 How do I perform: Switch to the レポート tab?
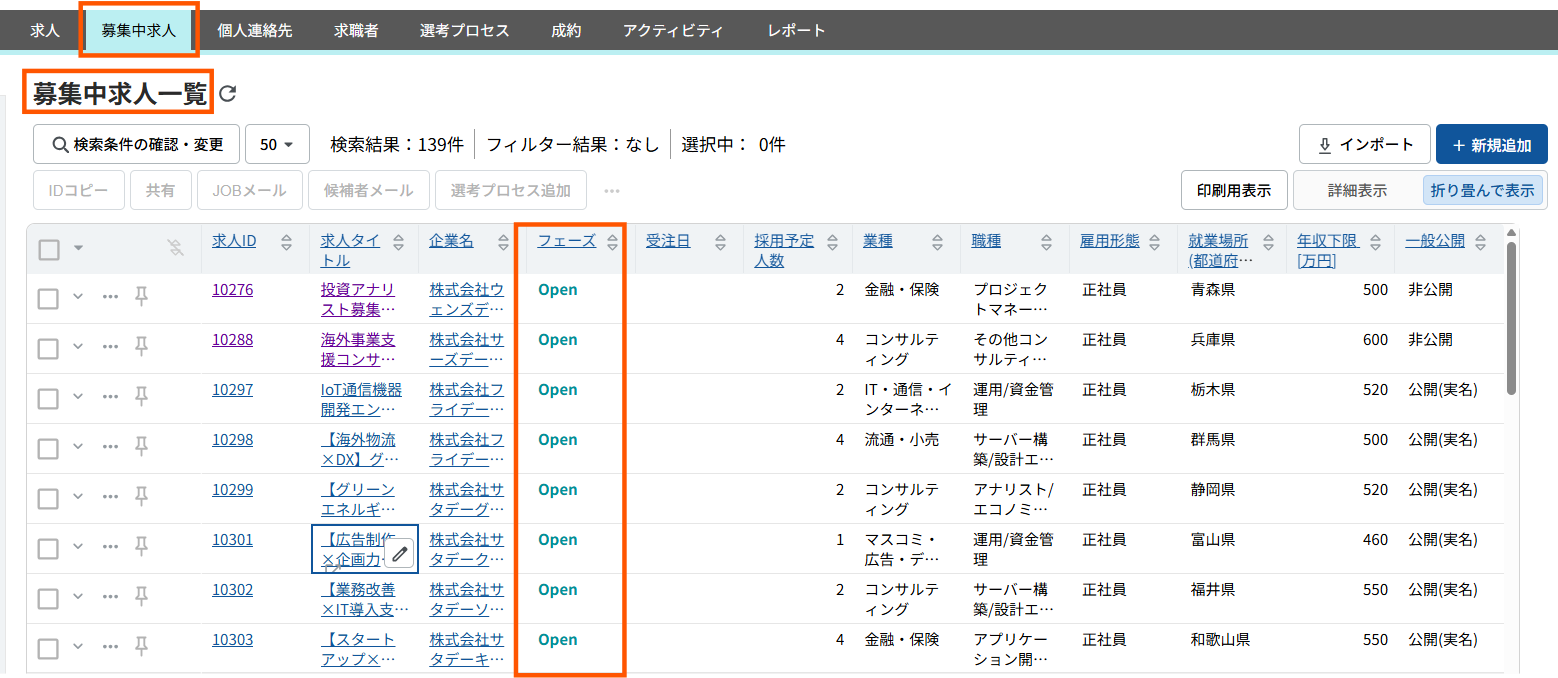coord(797,30)
